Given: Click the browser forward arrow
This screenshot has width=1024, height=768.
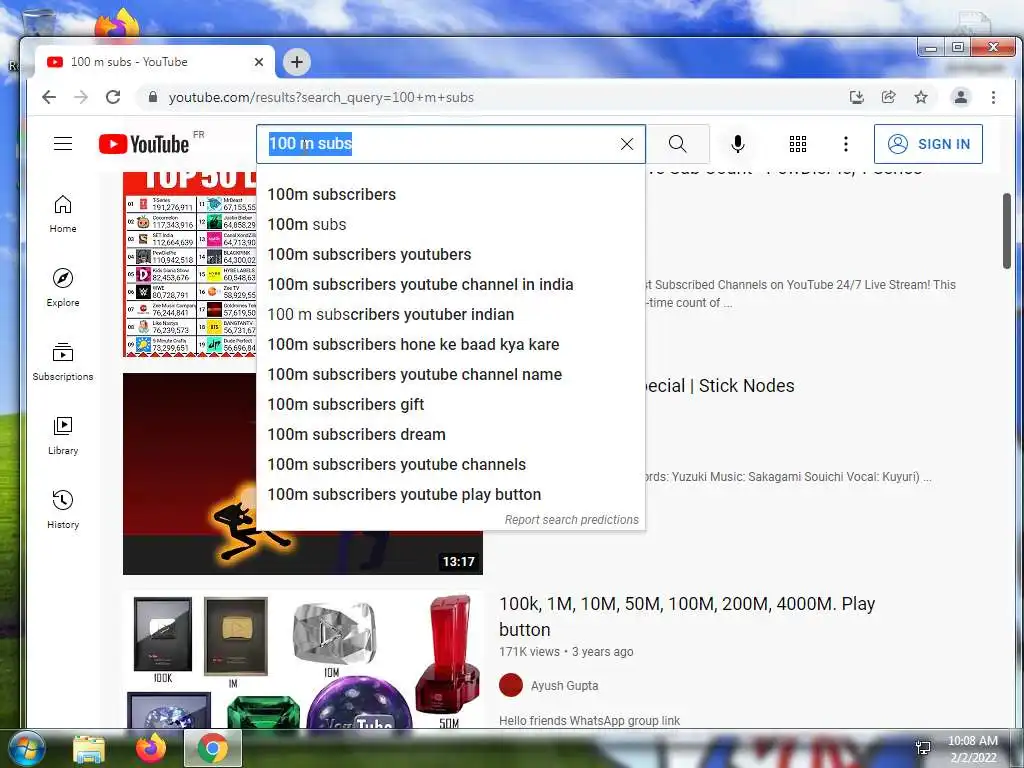Looking at the screenshot, I should (80, 97).
